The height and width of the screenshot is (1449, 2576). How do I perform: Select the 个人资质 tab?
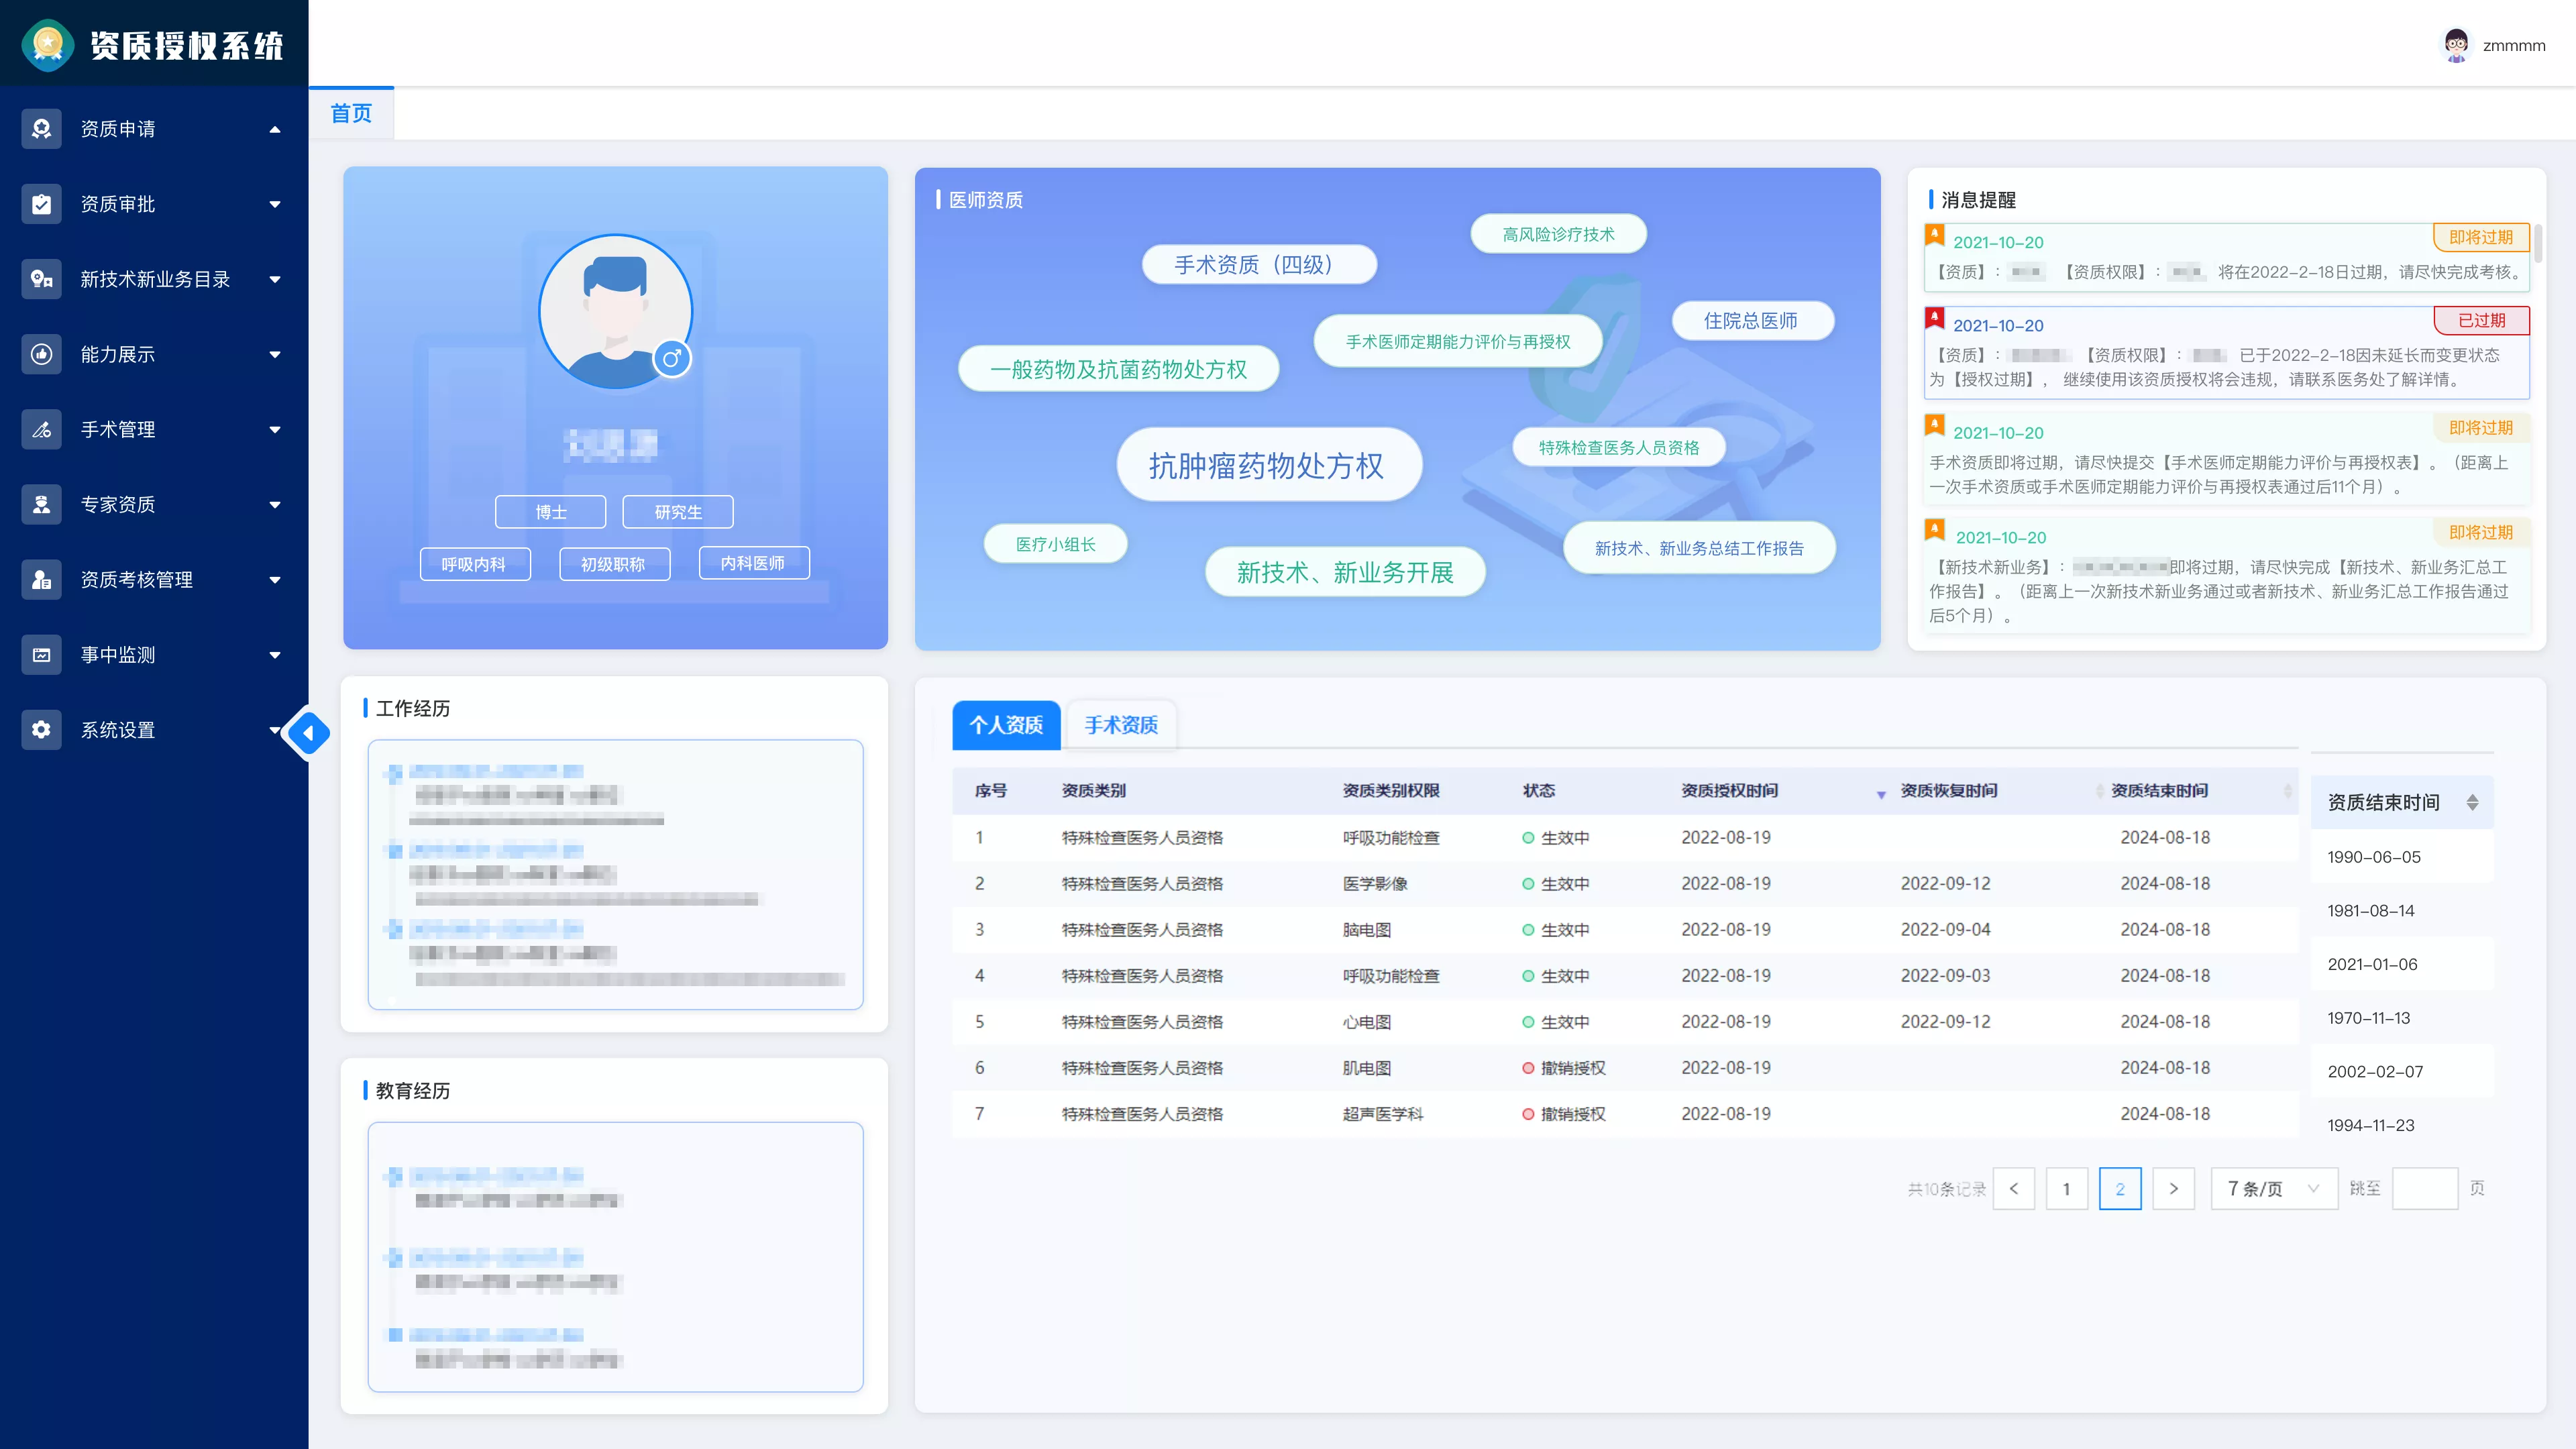[x=1006, y=725]
